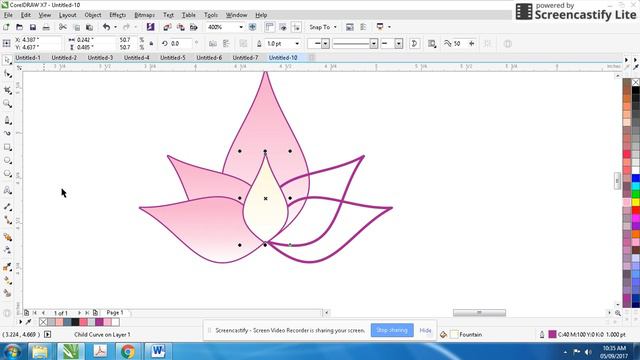Expand the Welcome Screen dropdown arrow
This screenshot has height=360, width=640.
(x=389, y=27)
